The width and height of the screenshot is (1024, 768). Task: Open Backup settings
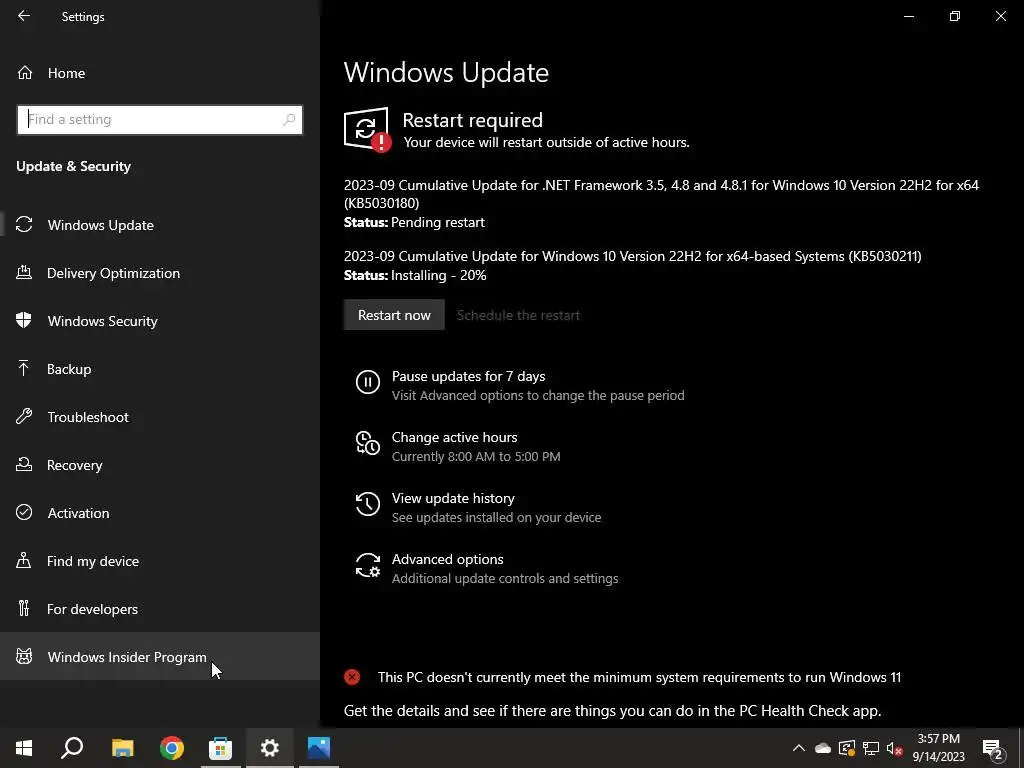click(69, 369)
